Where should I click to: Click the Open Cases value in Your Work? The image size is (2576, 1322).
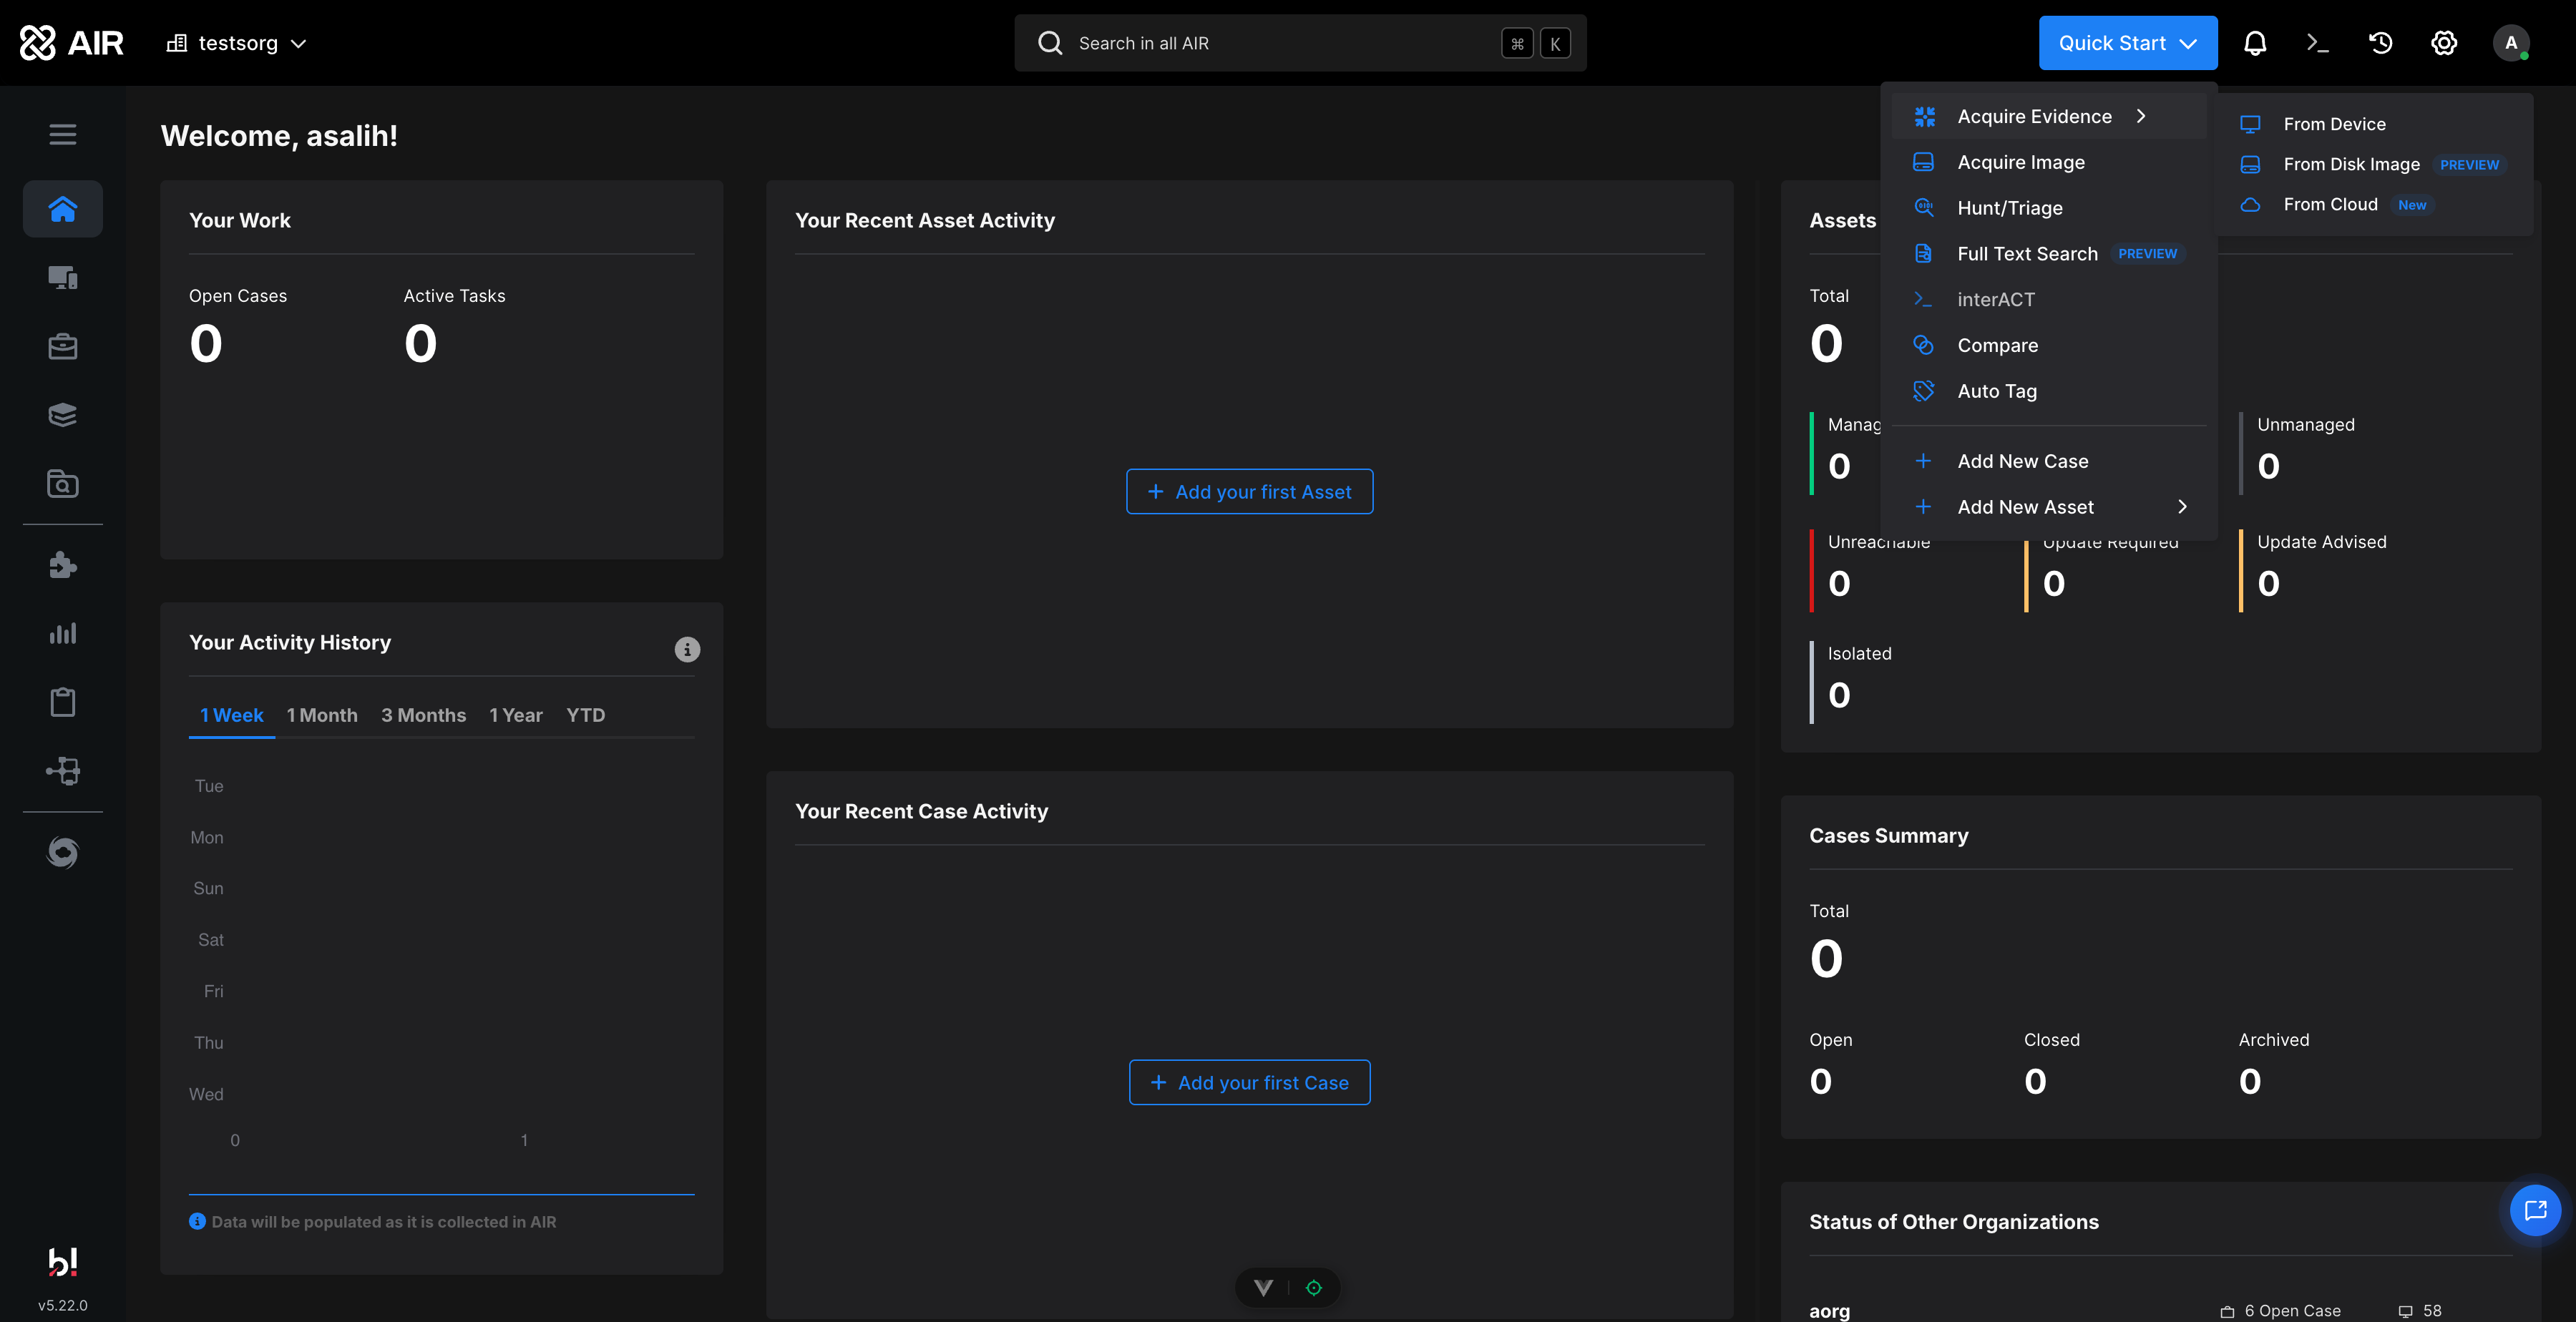pos(206,343)
